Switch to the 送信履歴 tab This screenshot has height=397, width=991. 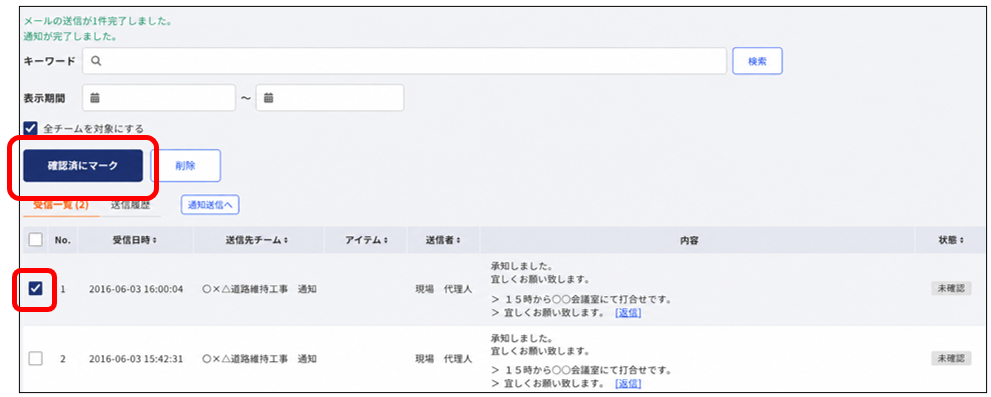[x=130, y=205]
